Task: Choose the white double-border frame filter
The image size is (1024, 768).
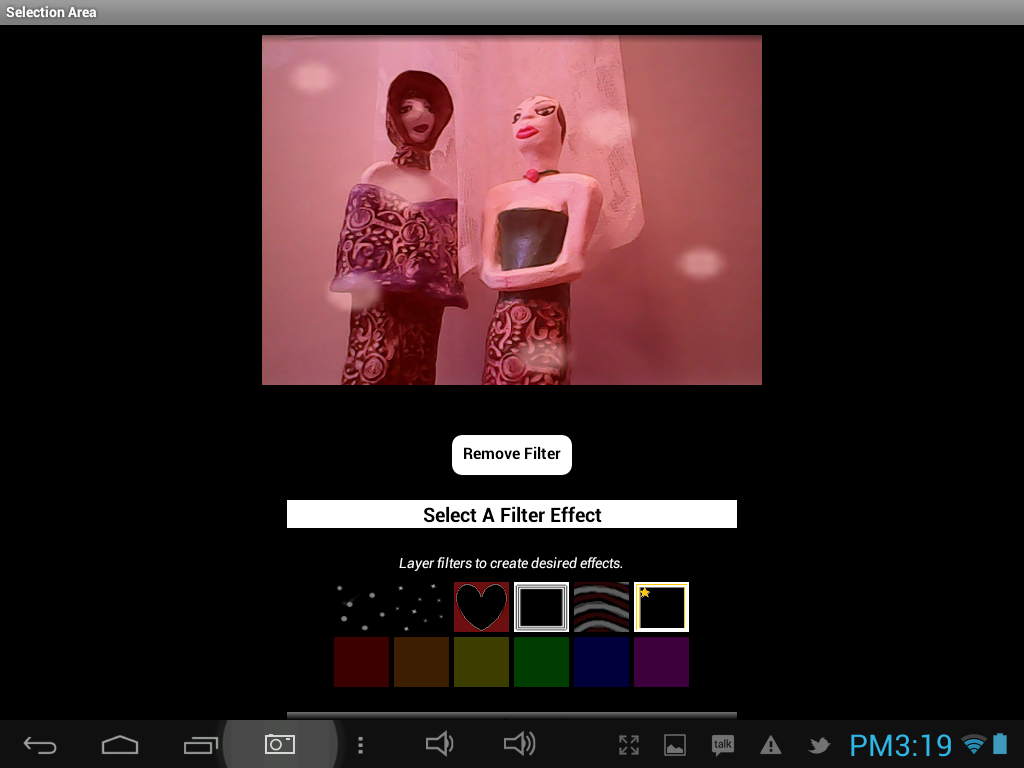Action: [541, 607]
